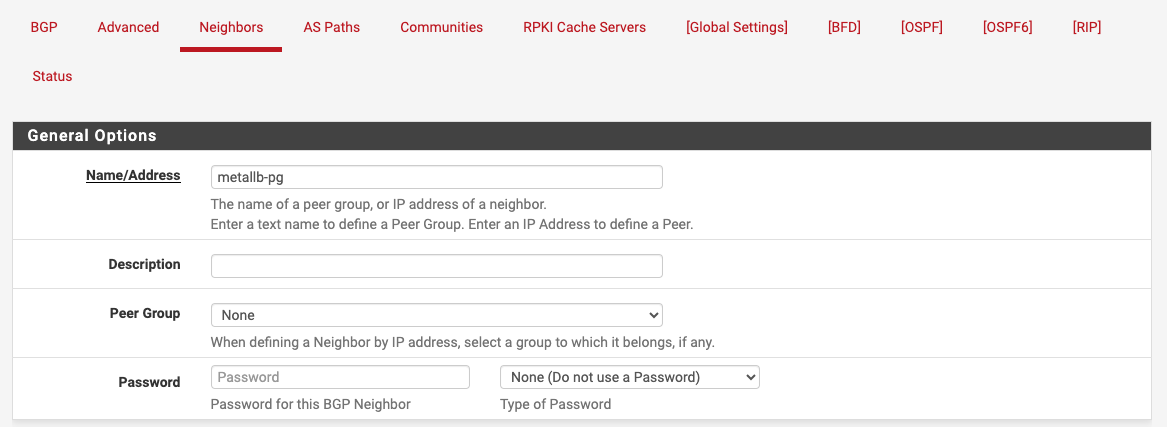Switch to the [OSPF6] tab

pyautogui.click(x=1007, y=27)
